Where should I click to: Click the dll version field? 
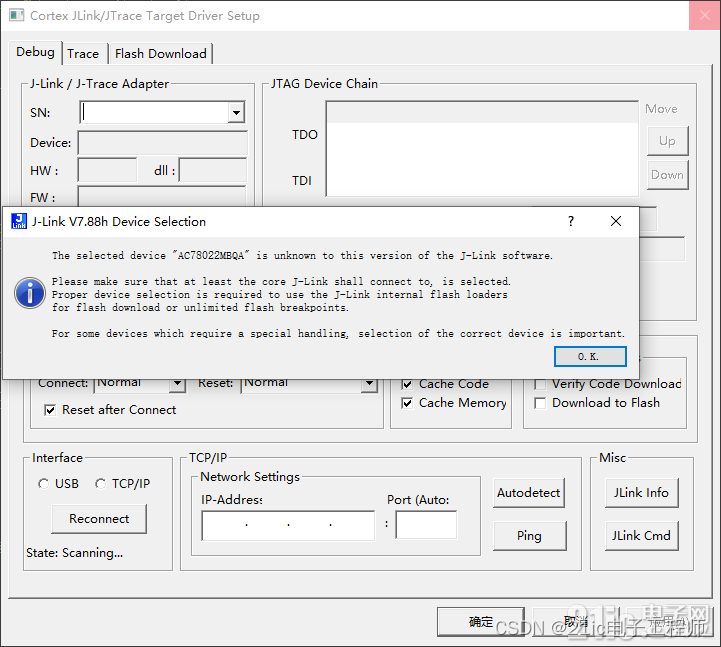tap(212, 171)
